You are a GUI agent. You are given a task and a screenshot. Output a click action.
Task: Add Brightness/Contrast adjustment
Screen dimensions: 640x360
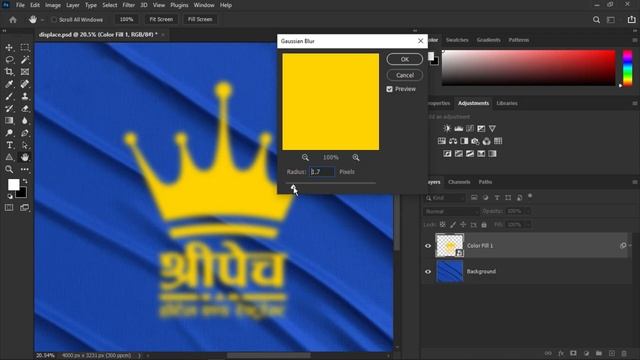(x=447, y=129)
